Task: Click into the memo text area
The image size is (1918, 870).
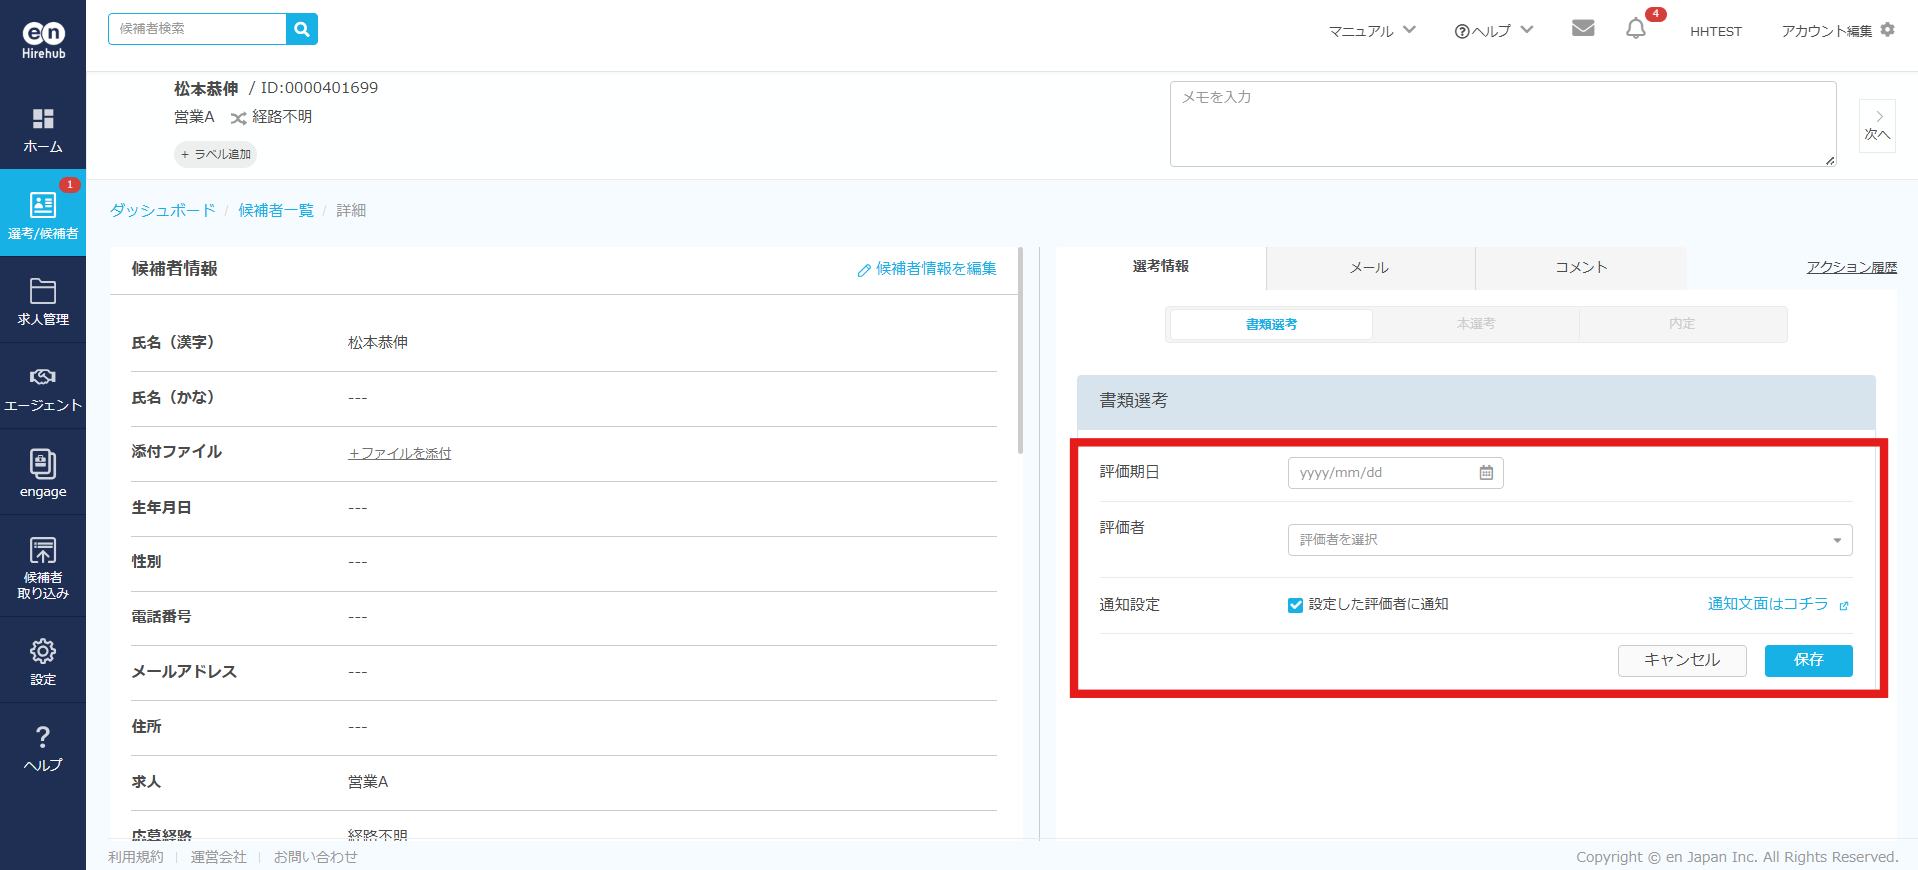Action: 1502,124
